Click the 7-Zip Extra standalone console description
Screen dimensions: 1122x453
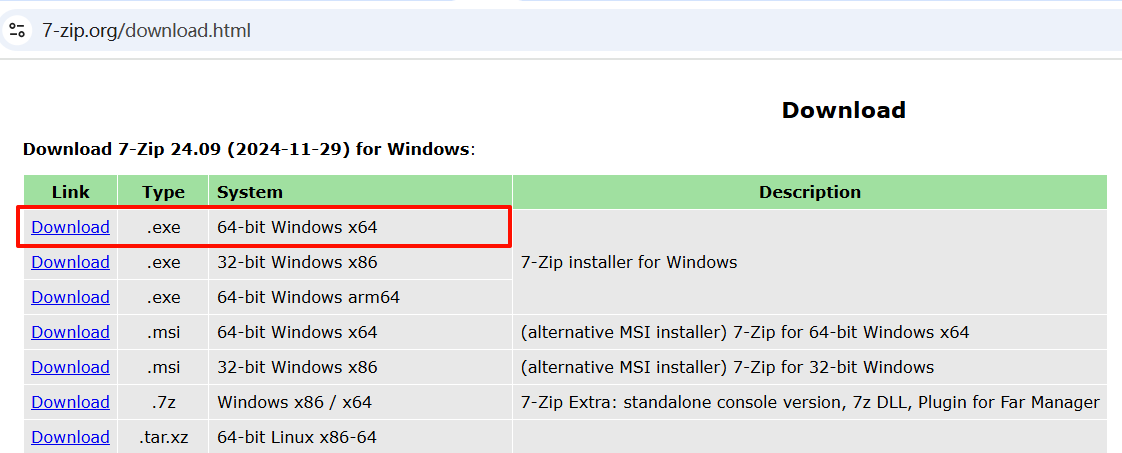point(810,402)
